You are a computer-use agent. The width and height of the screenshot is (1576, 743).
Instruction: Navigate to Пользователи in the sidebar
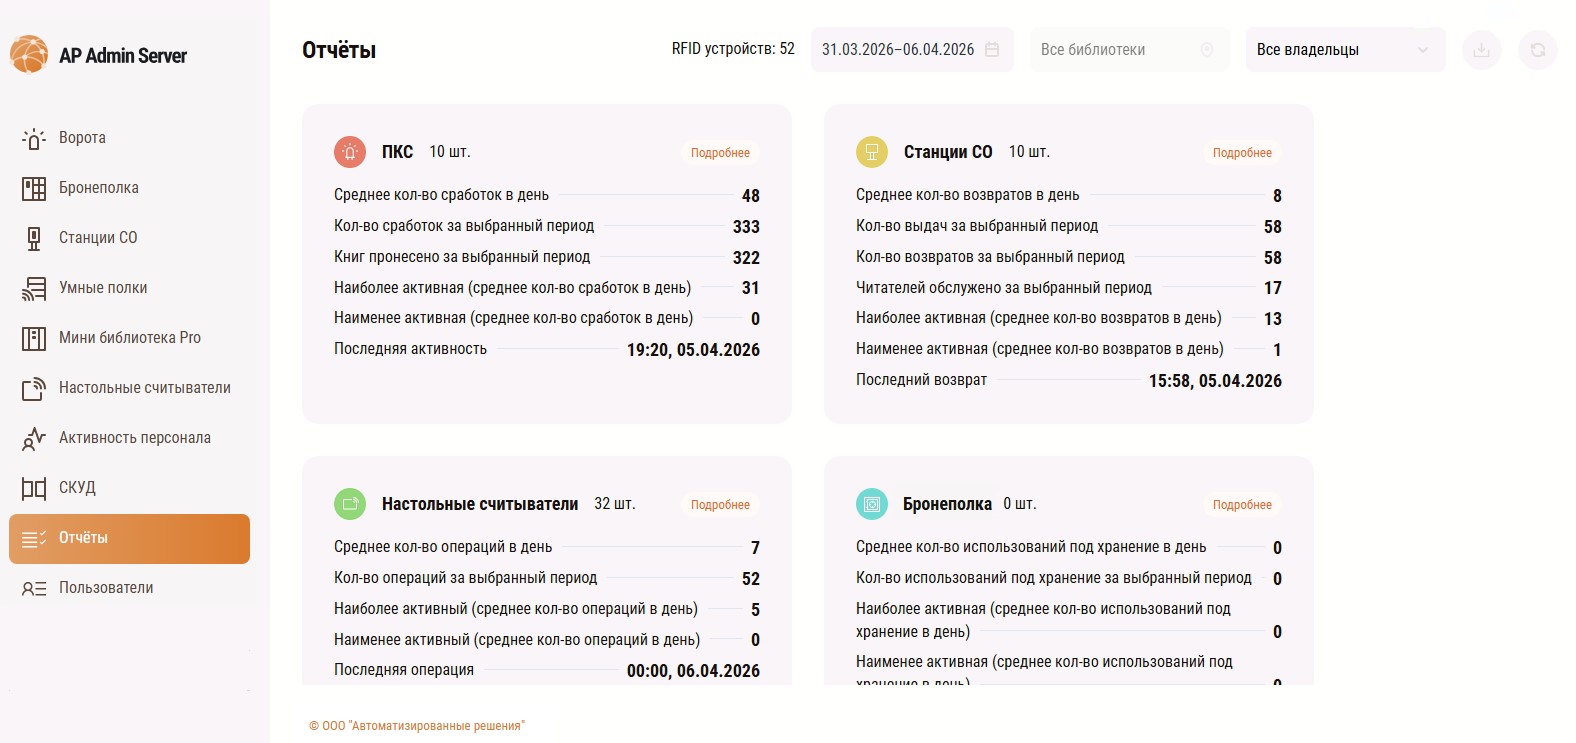point(106,588)
